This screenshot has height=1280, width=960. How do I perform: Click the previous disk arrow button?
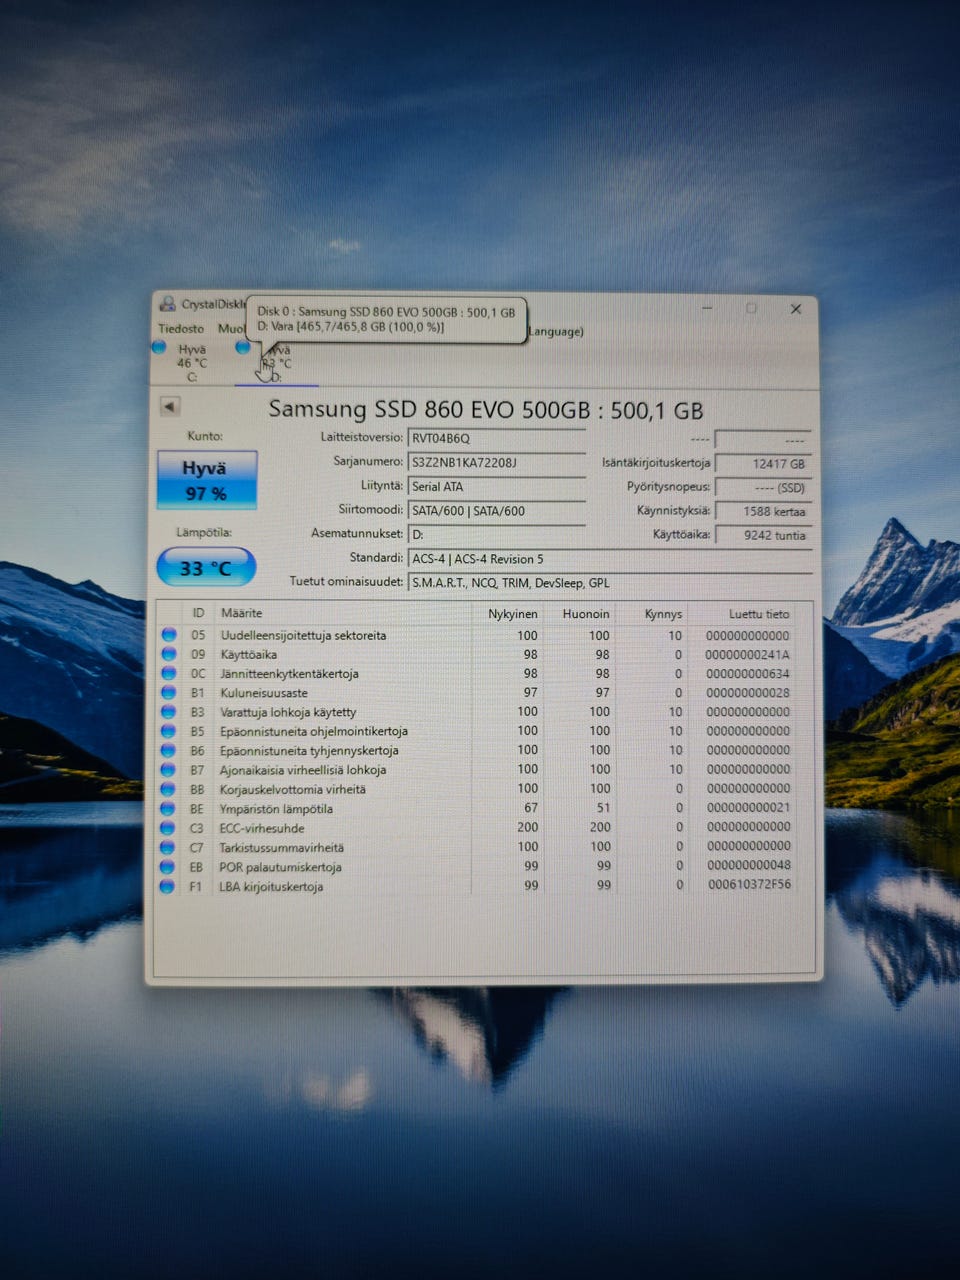pyautogui.click(x=169, y=406)
